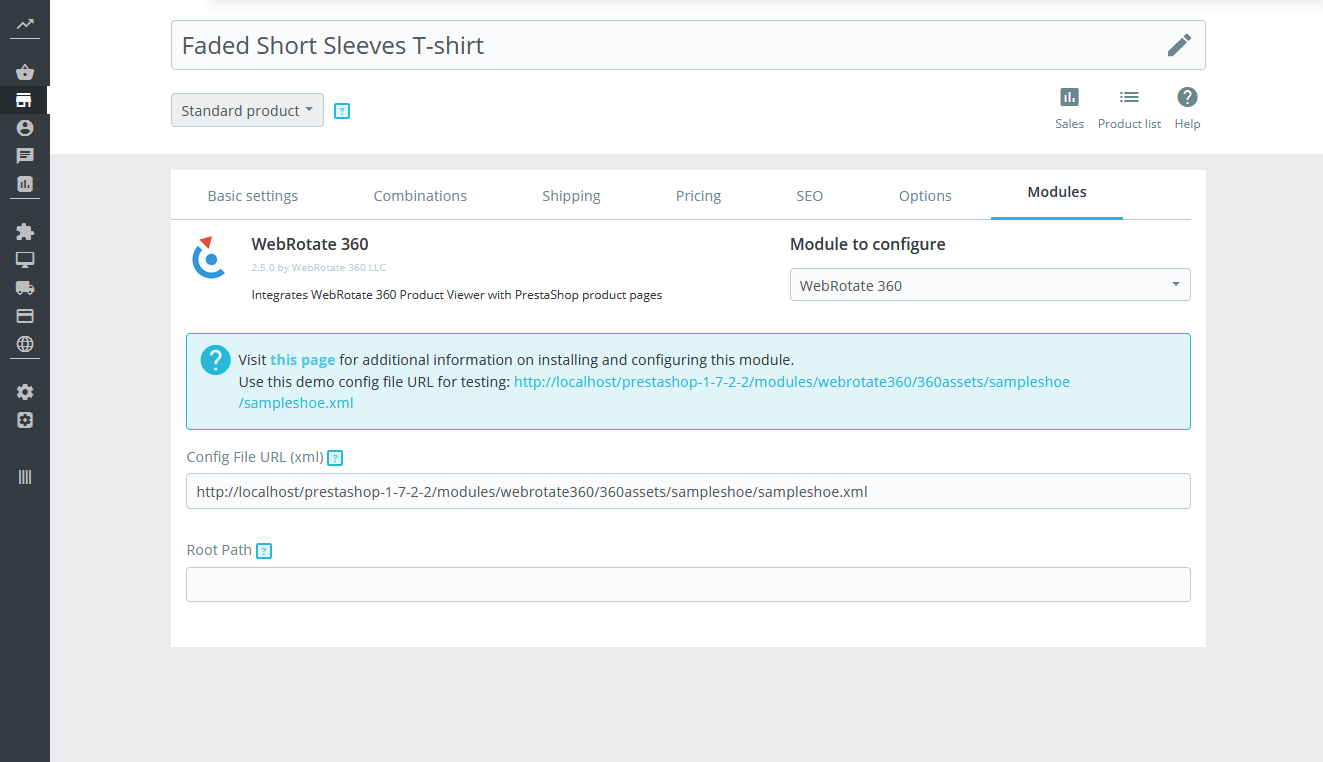The image size is (1323, 762).
Task: Switch to the Basic settings tab
Action: [252, 196]
